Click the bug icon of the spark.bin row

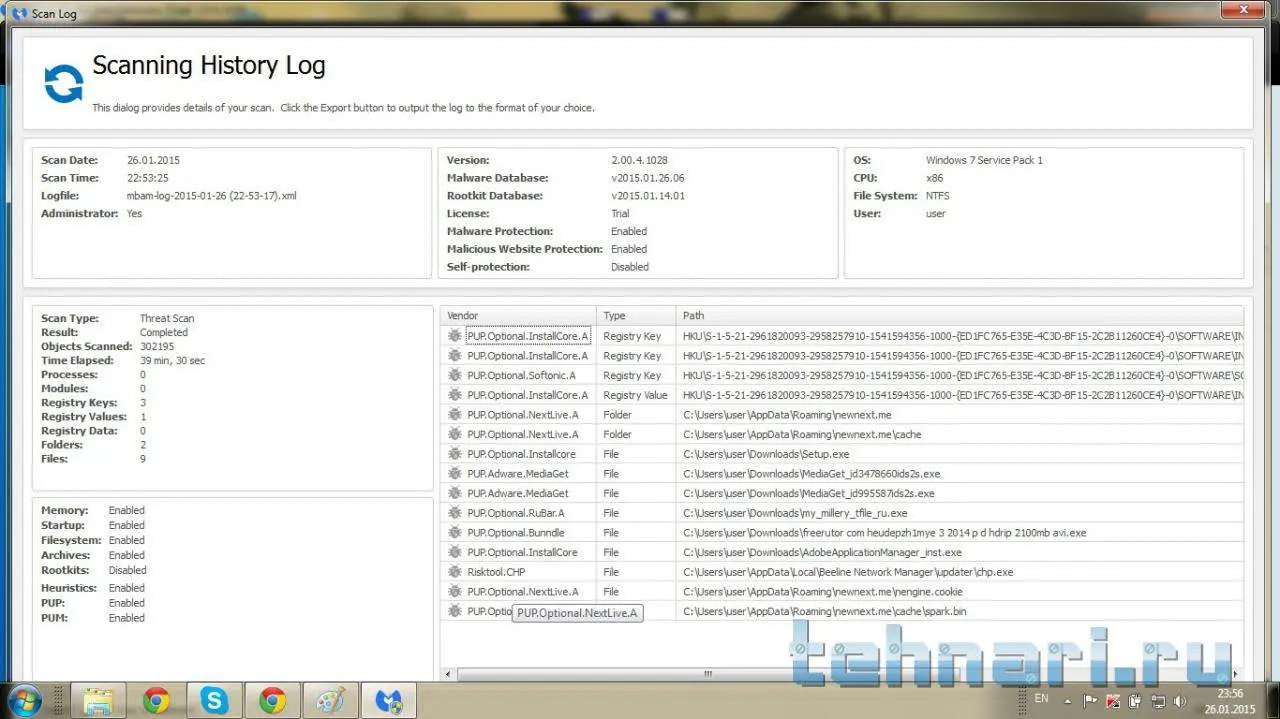(455, 611)
